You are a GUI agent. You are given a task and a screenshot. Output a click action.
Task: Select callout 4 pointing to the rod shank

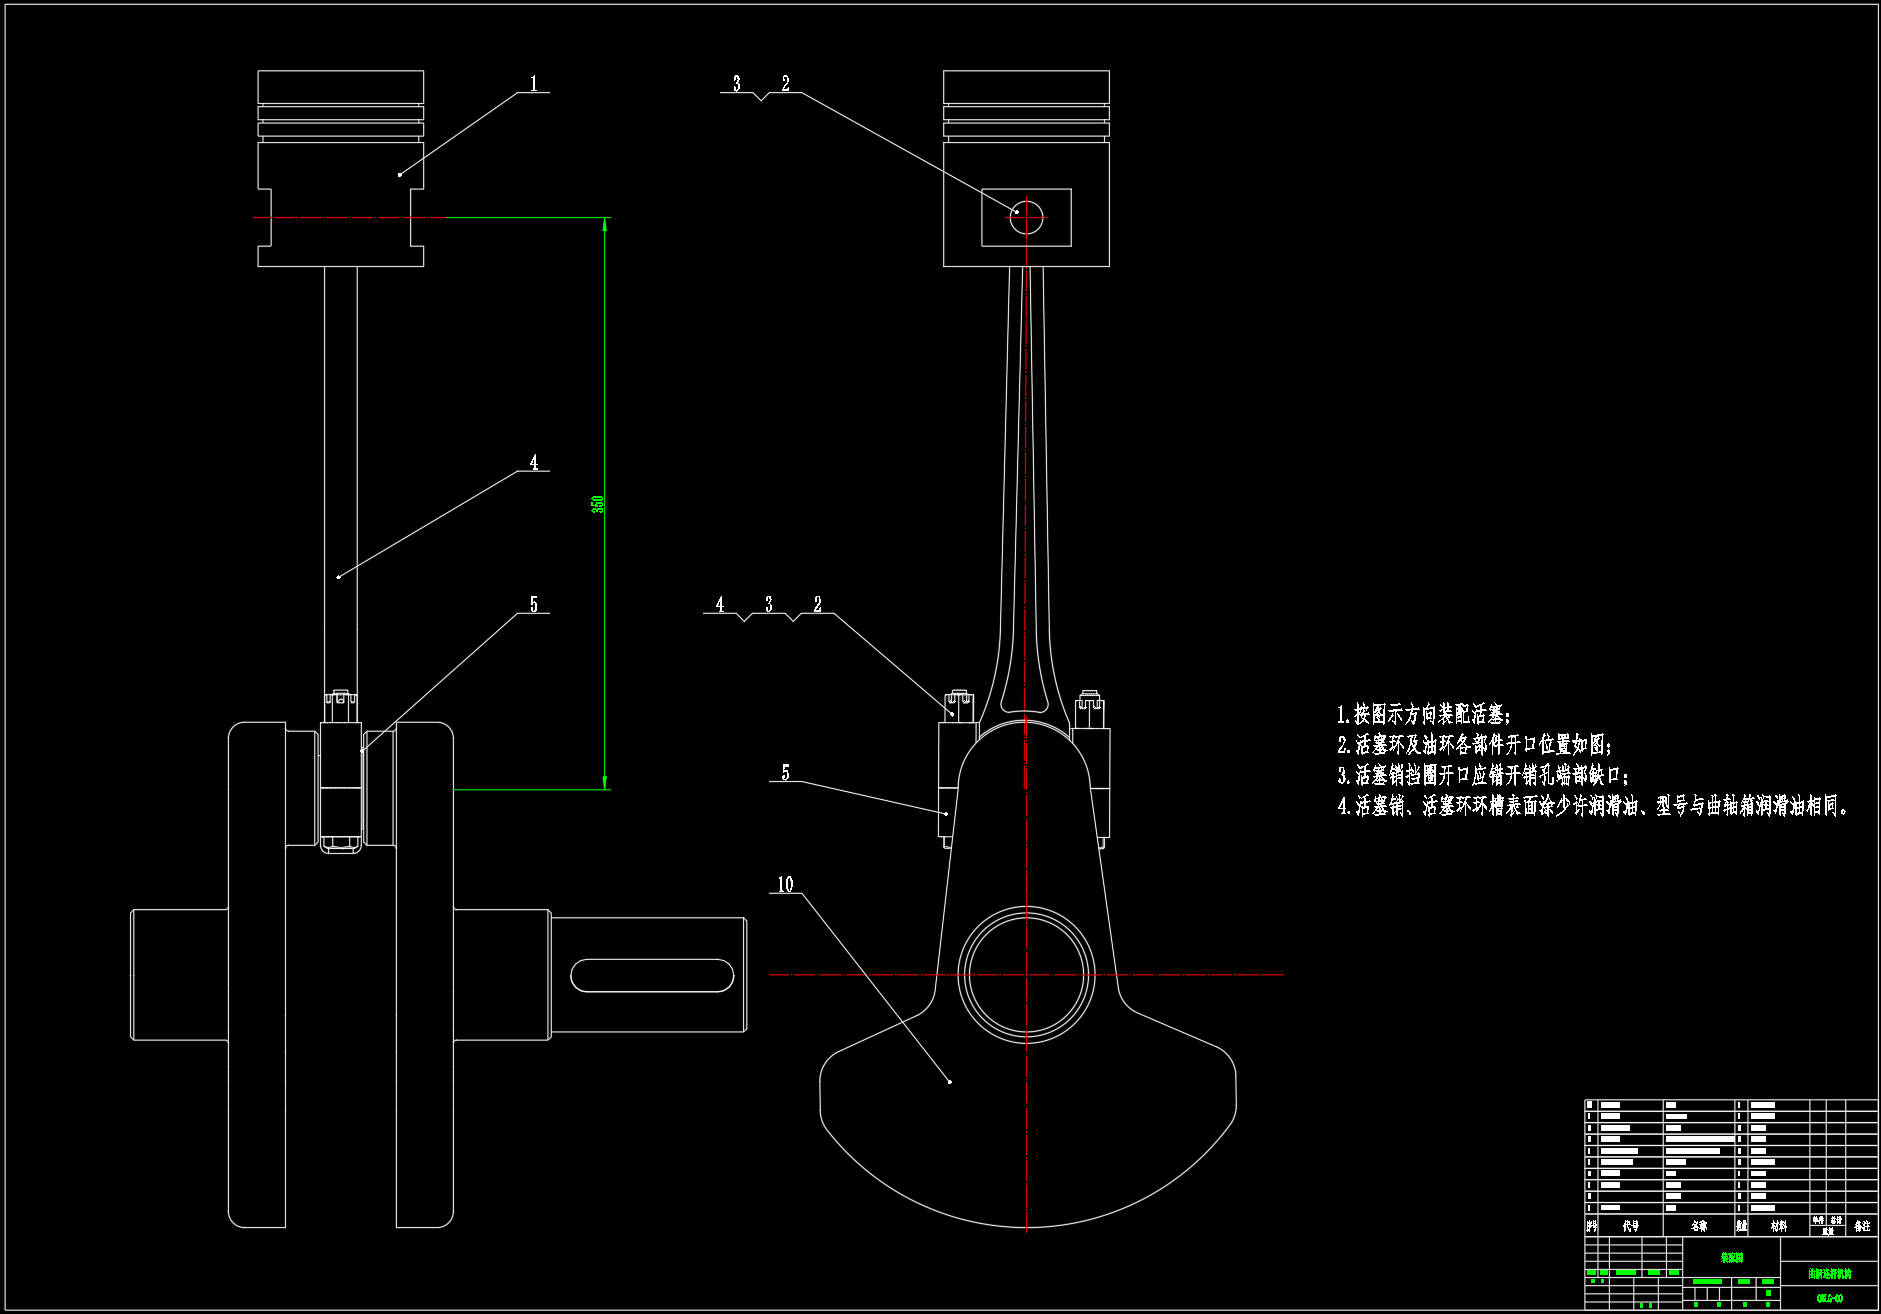pos(534,462)
